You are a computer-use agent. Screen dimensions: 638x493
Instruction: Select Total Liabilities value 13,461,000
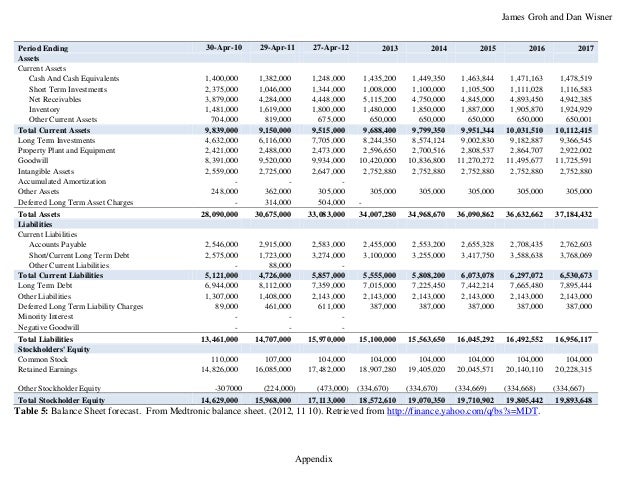[x=220, y=339]
